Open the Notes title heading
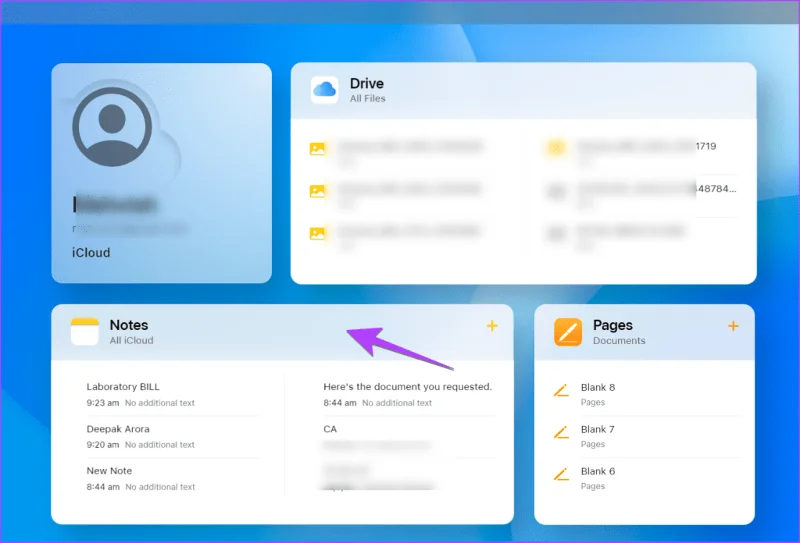 [129, 325]
